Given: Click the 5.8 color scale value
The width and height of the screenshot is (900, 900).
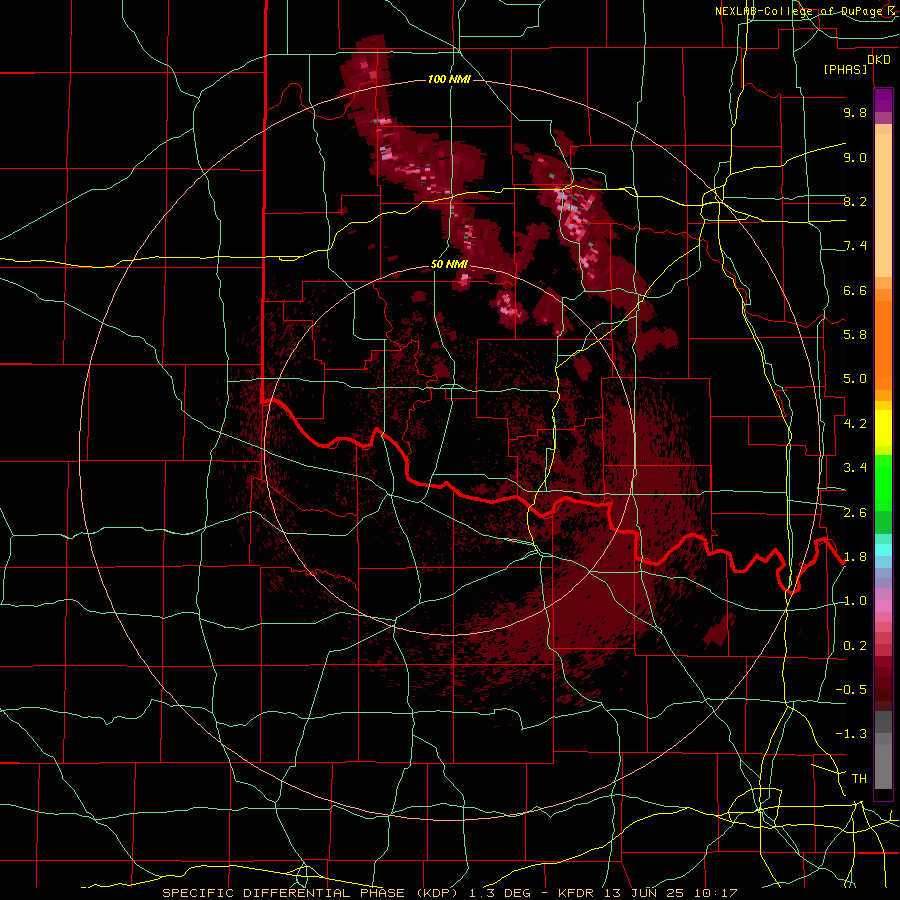Looking at the screenshot, I should (x=855, y=335).
